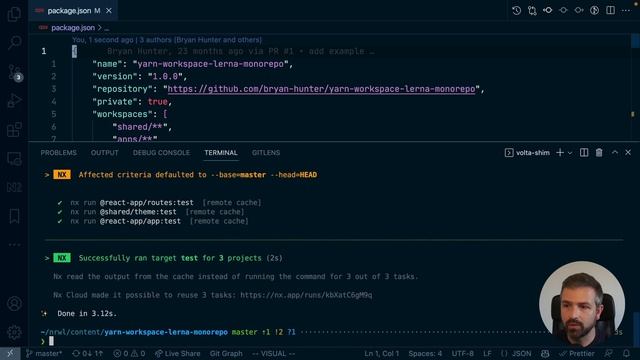Viewport: 640px width, 360px height.
Task: Close the package.json editor tab
Action: click(x=109, y=11)
